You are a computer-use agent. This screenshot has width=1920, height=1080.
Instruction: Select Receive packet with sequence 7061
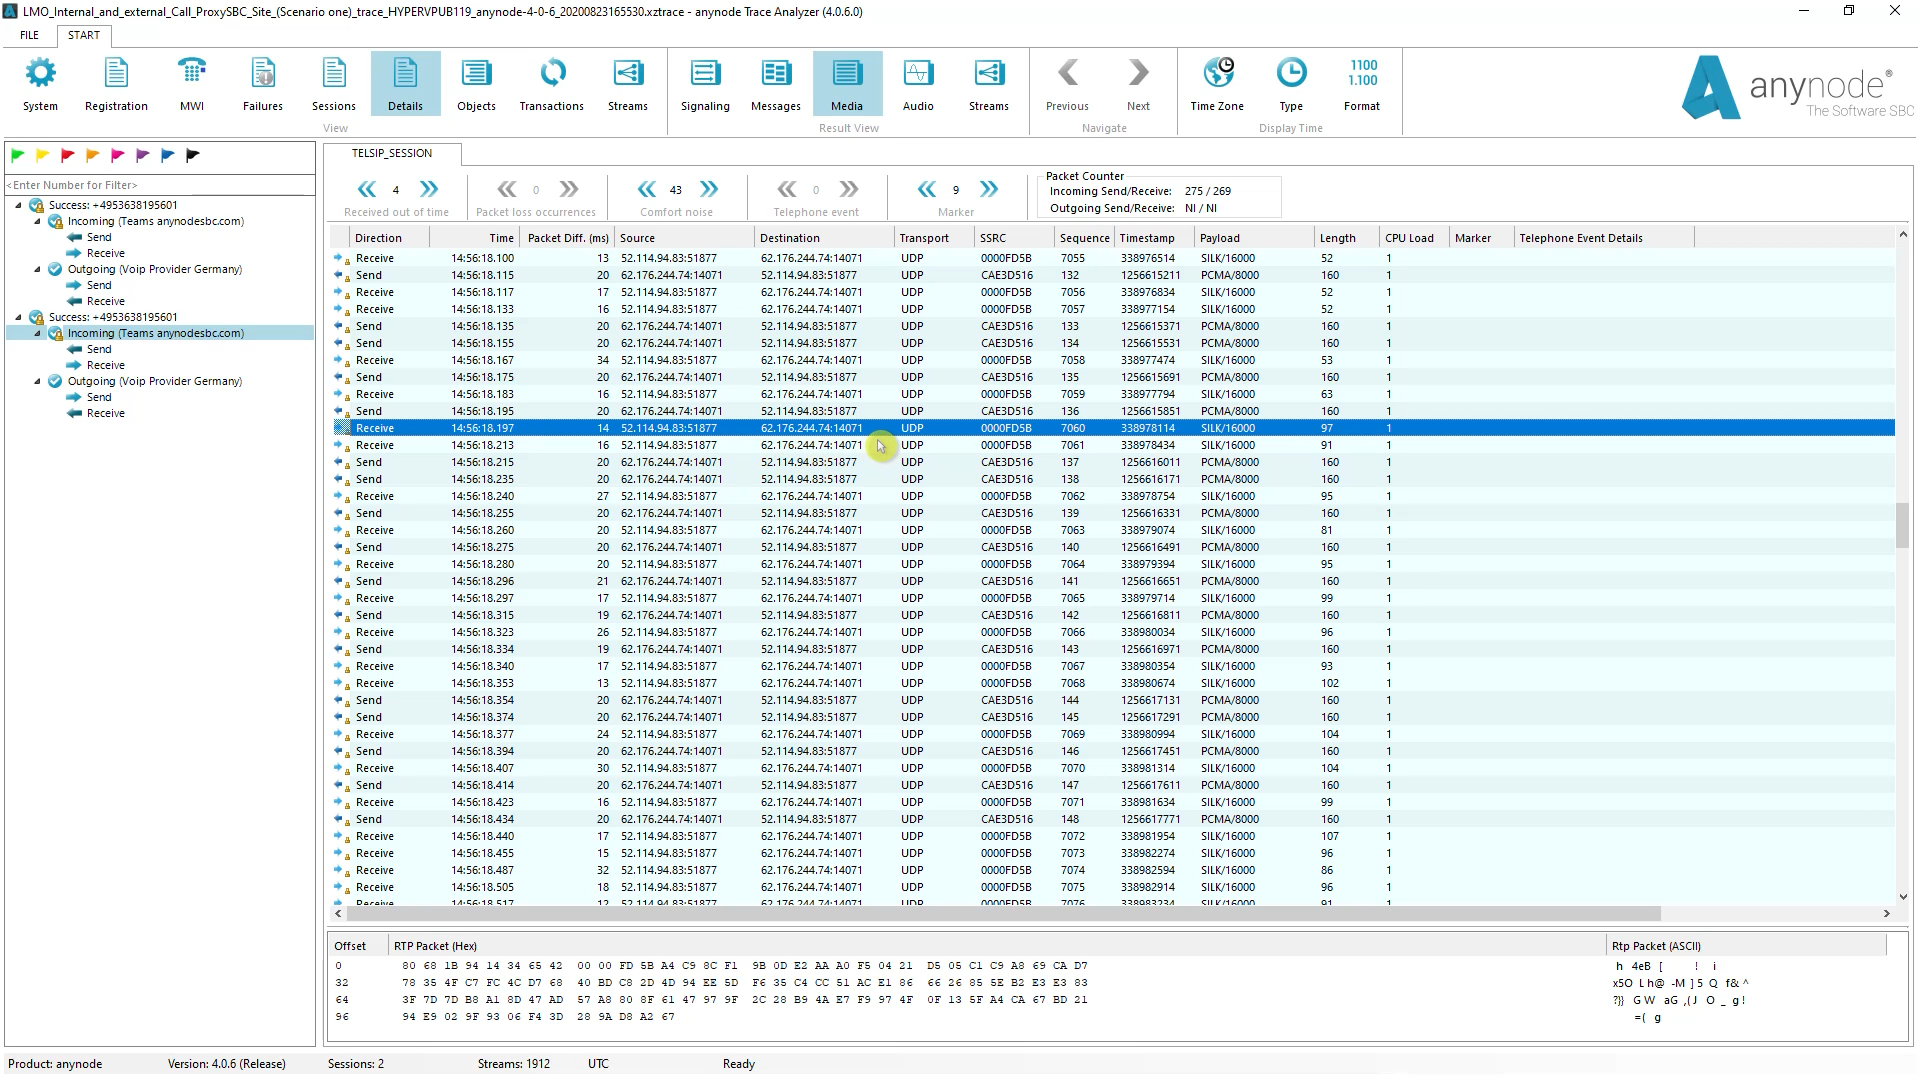click(x=1113, y=445)
